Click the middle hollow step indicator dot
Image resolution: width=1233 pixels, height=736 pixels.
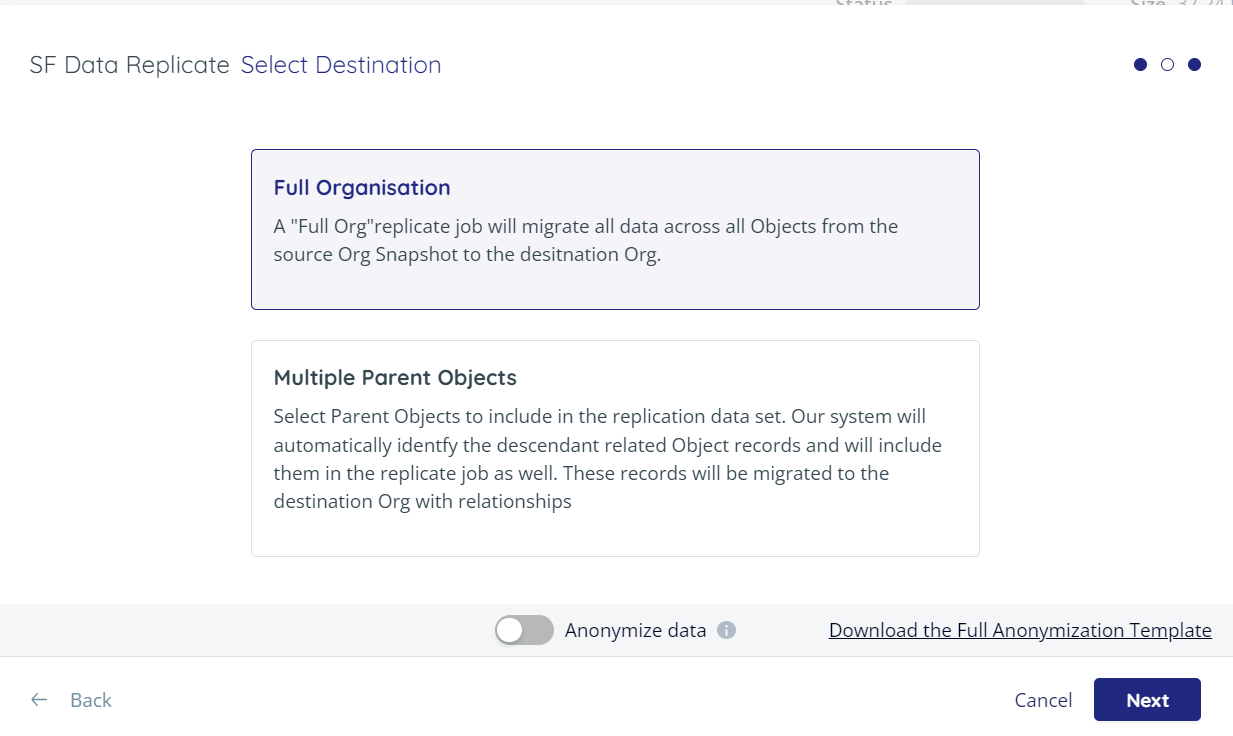pyautogui.click(x=1168, y=64)
